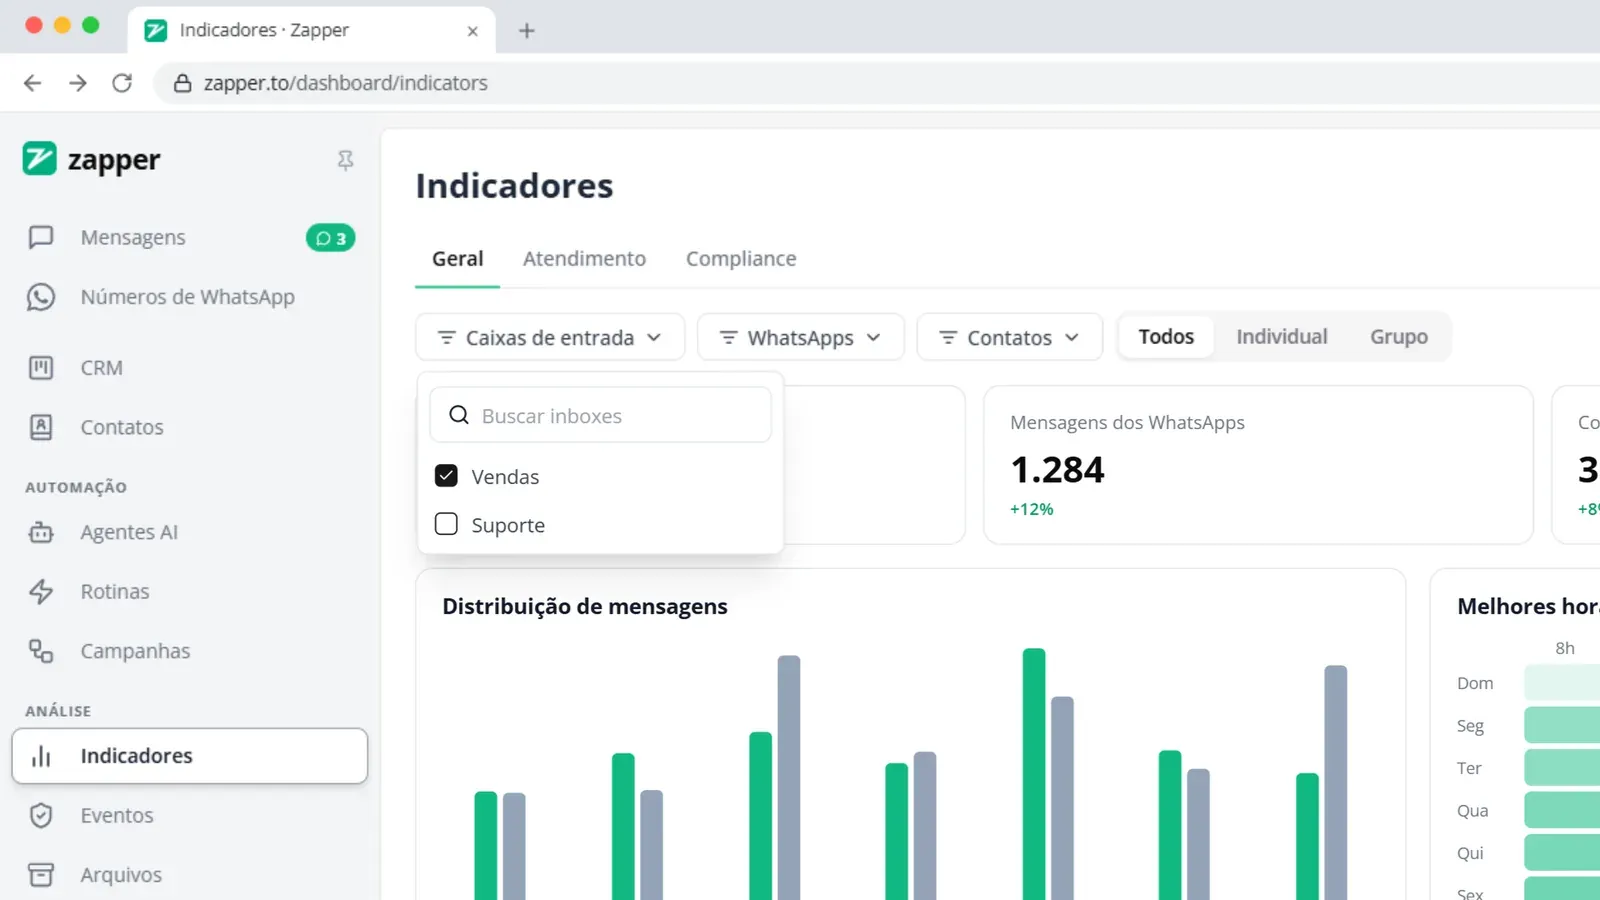Open the Agentes AI robot icon
Screen dimensions: 1600x900
pyautogui.click(x=41, y=532)
